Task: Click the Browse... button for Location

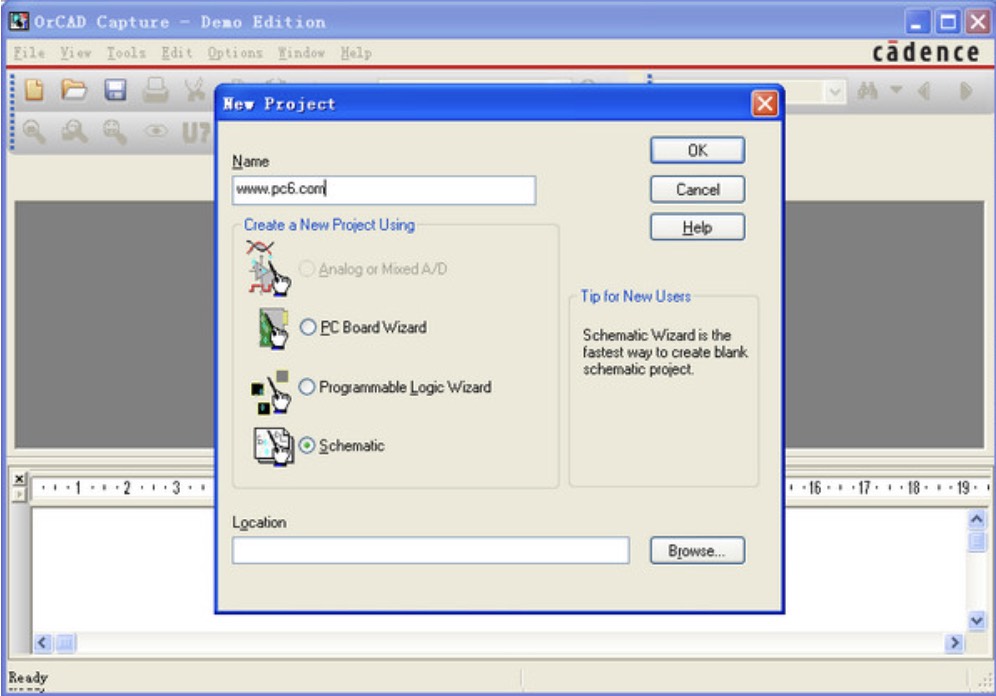Action: point(697,551)
